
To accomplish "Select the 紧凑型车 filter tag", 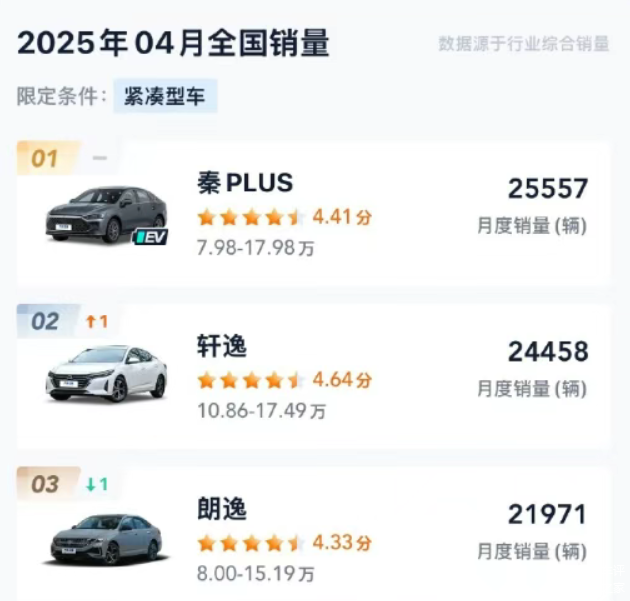I will coord(165,96).
